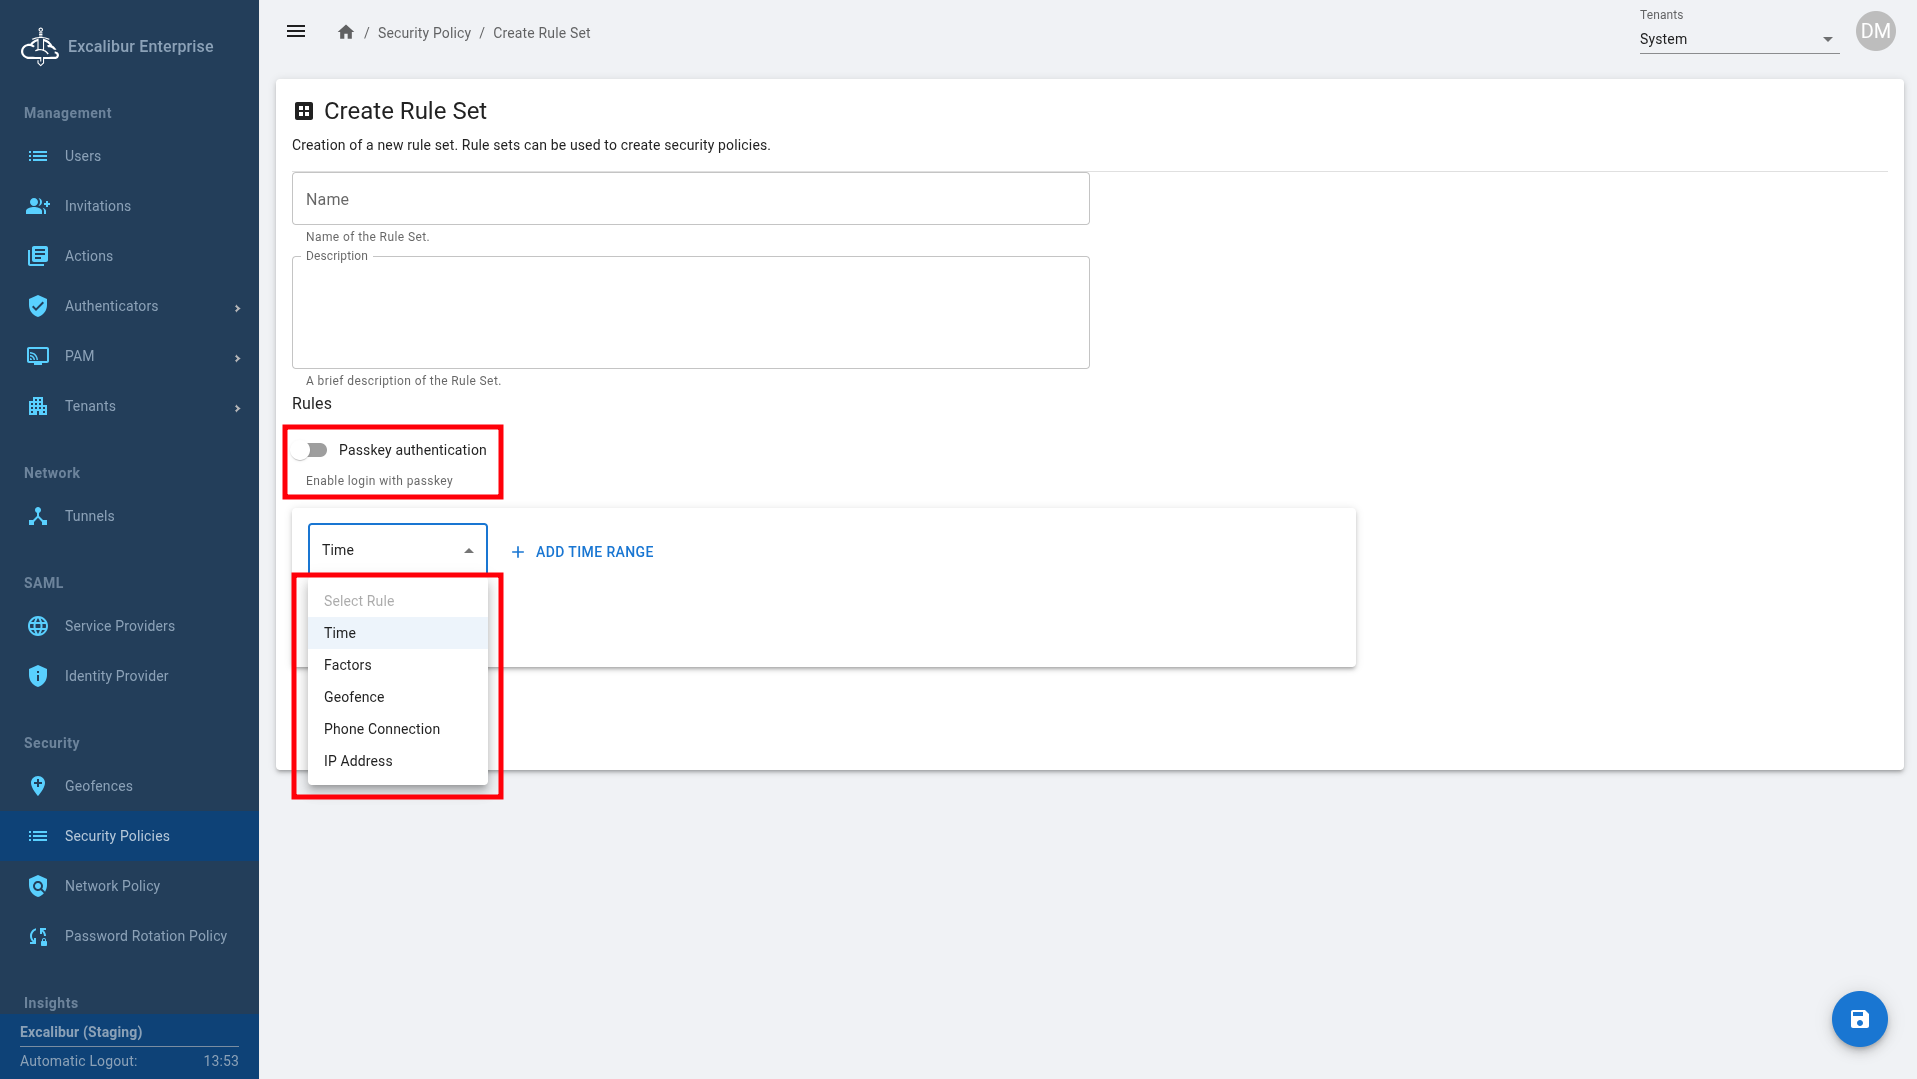1917x1079 pixels.
Task: Expand the PAM sidebar submenu
Action: 237,357
